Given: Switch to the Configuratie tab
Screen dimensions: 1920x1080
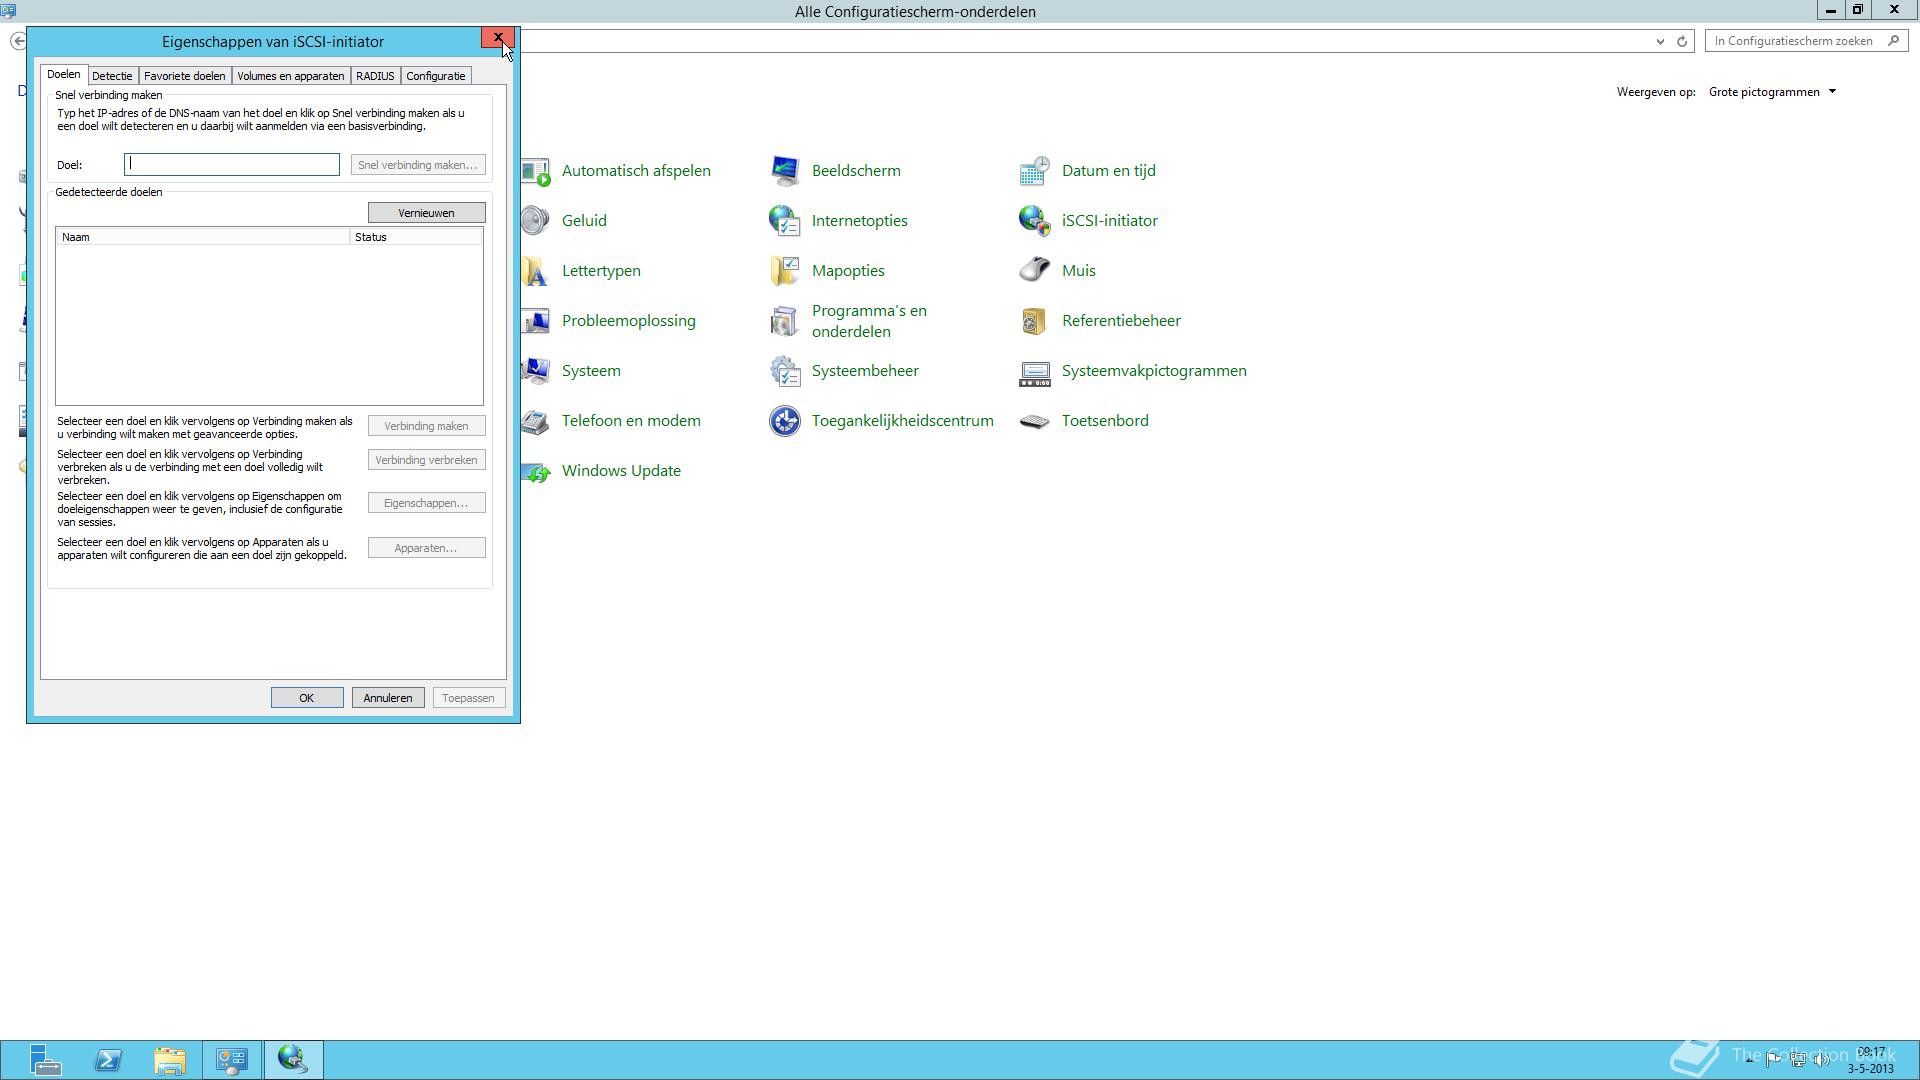Looking at the screenshot, I should tap(436, 76).
